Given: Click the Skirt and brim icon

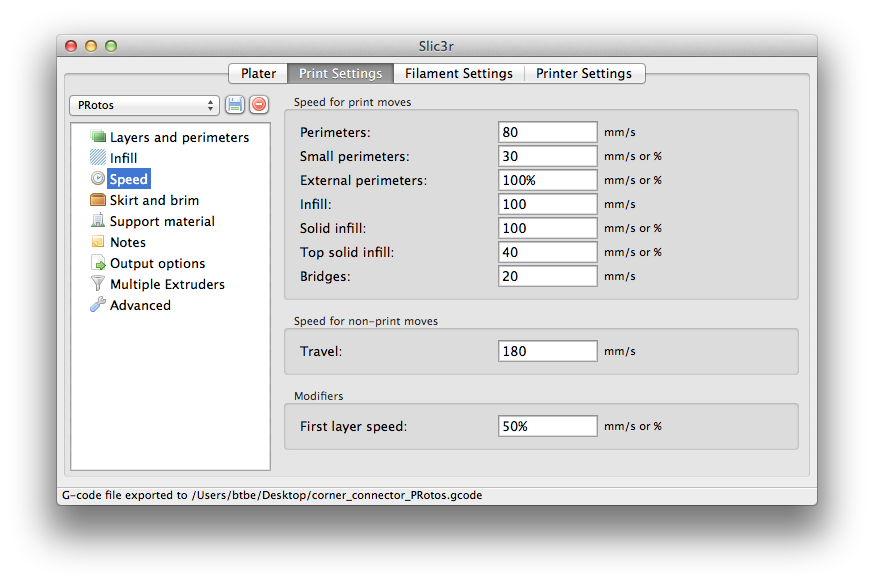Looking at the screenshot, I should point(98,200).
